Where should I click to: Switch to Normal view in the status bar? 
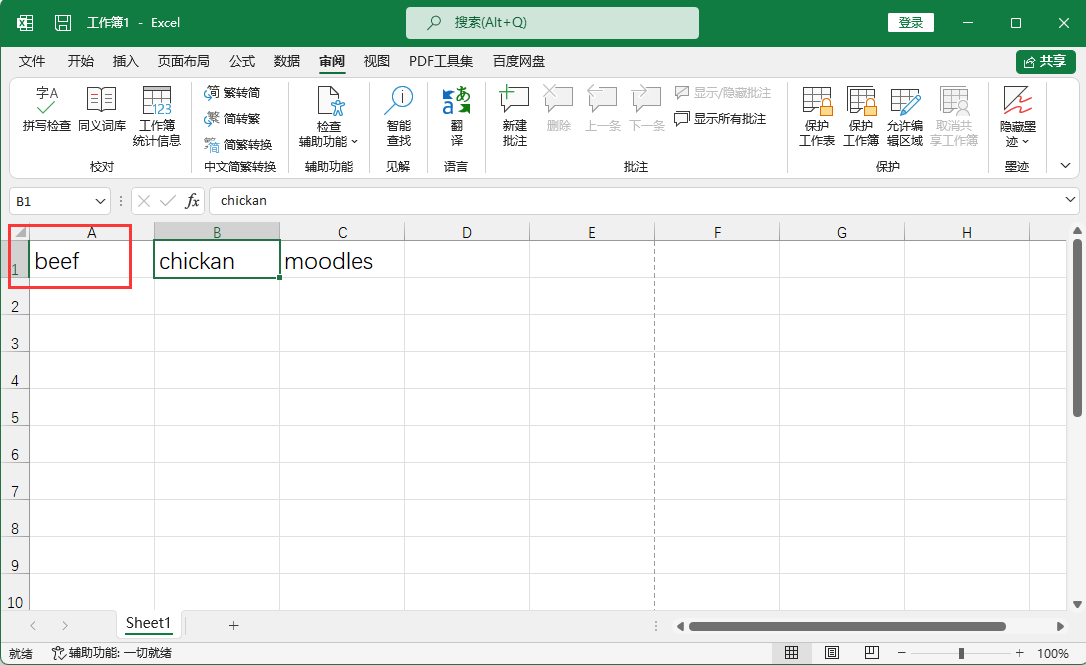coord(791,653)
